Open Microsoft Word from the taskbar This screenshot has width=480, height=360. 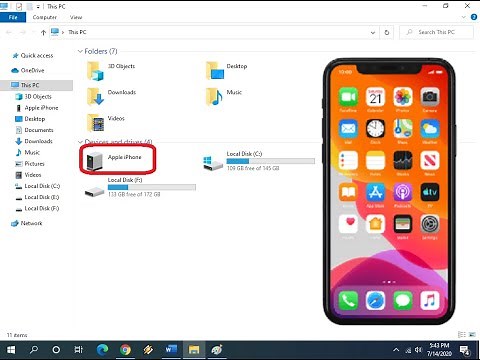(171, 350)
